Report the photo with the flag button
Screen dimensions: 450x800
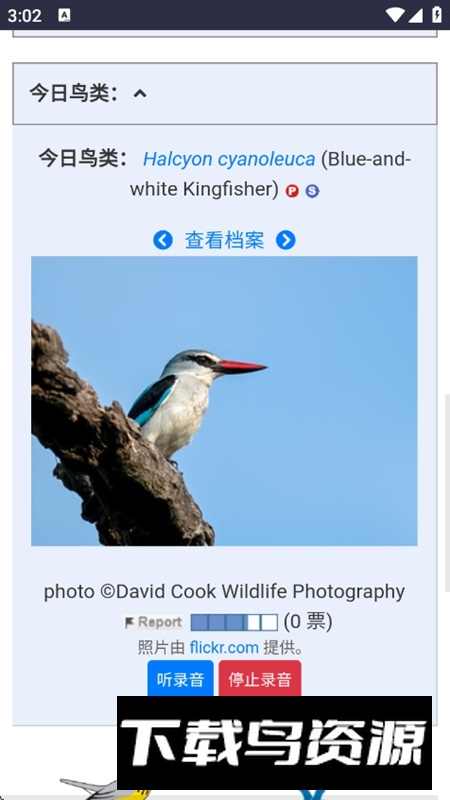click(x=154, y=622)
